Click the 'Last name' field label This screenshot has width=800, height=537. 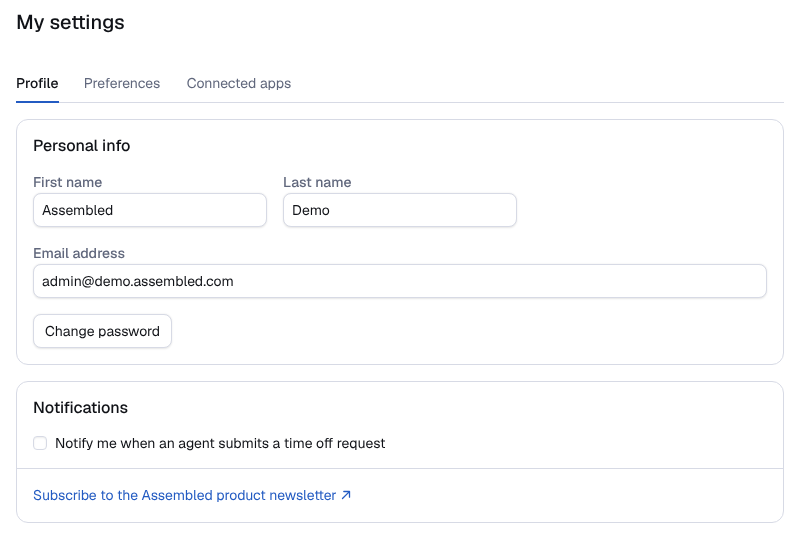point(317,182)
